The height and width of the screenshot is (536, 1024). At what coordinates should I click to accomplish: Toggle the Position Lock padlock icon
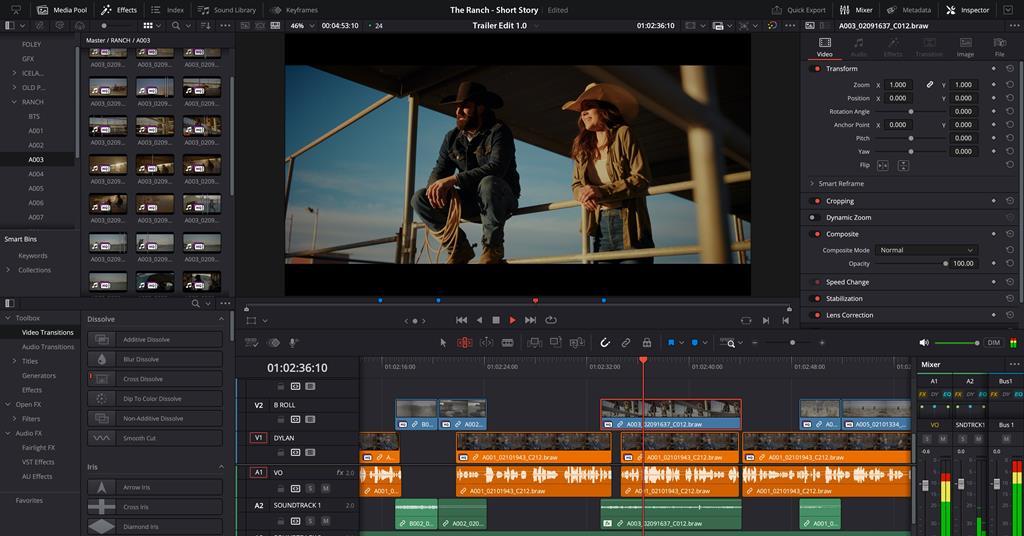(x=647, y=343)
